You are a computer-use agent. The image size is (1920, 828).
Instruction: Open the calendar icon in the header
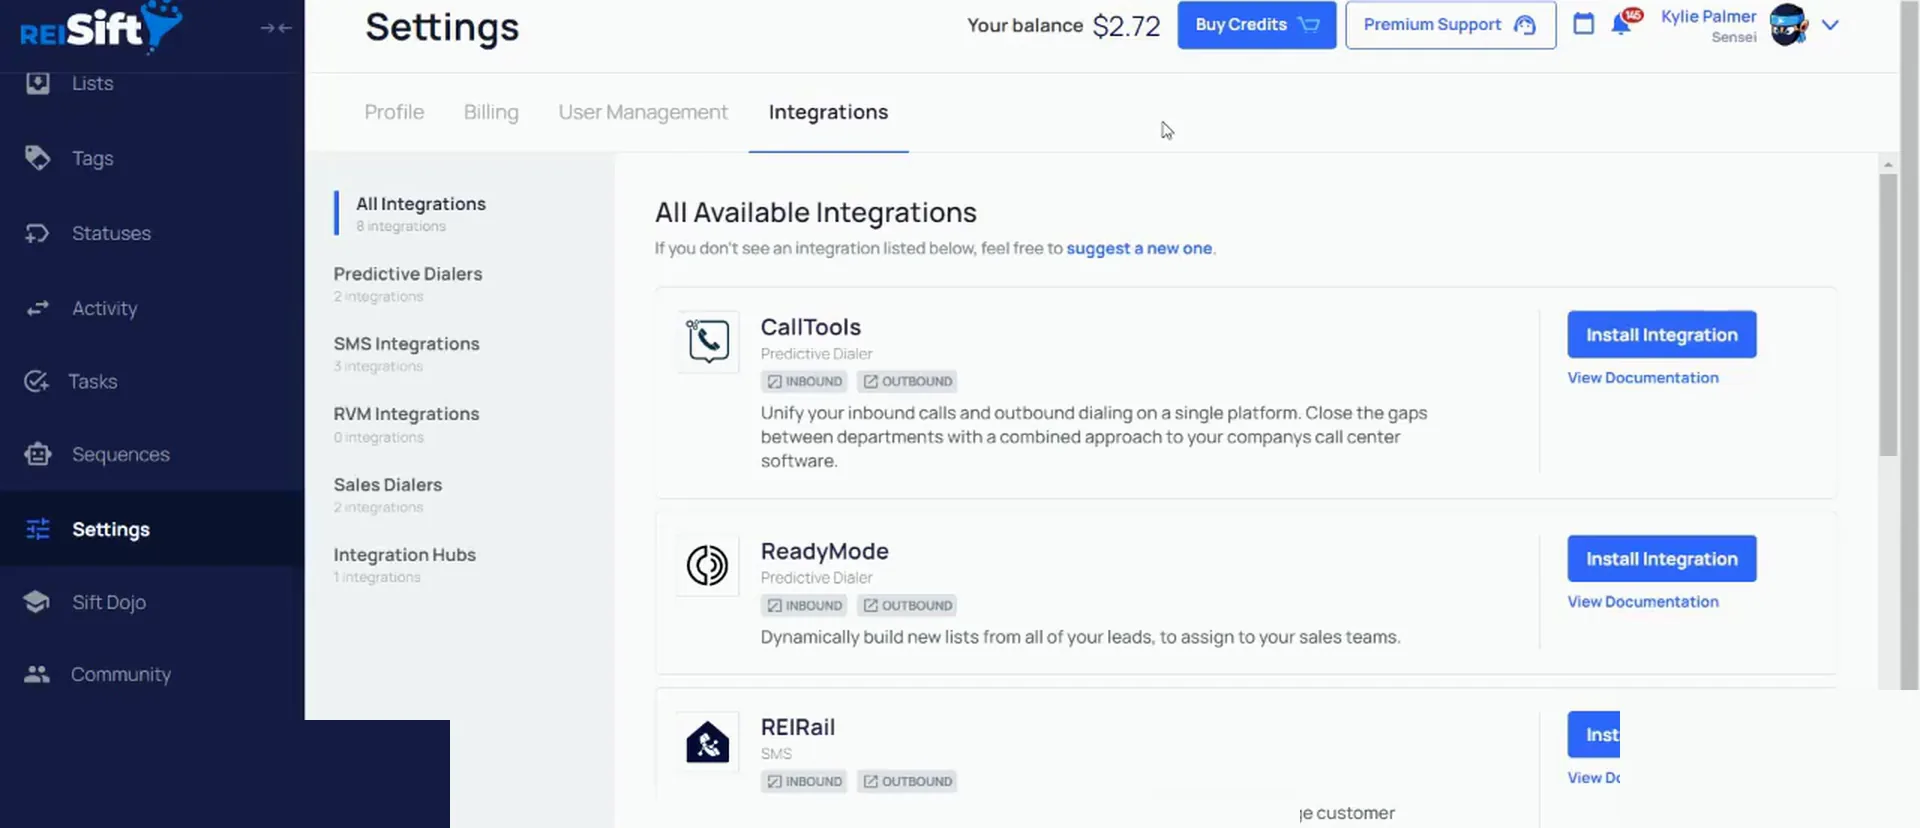(x=1584, y=24)
